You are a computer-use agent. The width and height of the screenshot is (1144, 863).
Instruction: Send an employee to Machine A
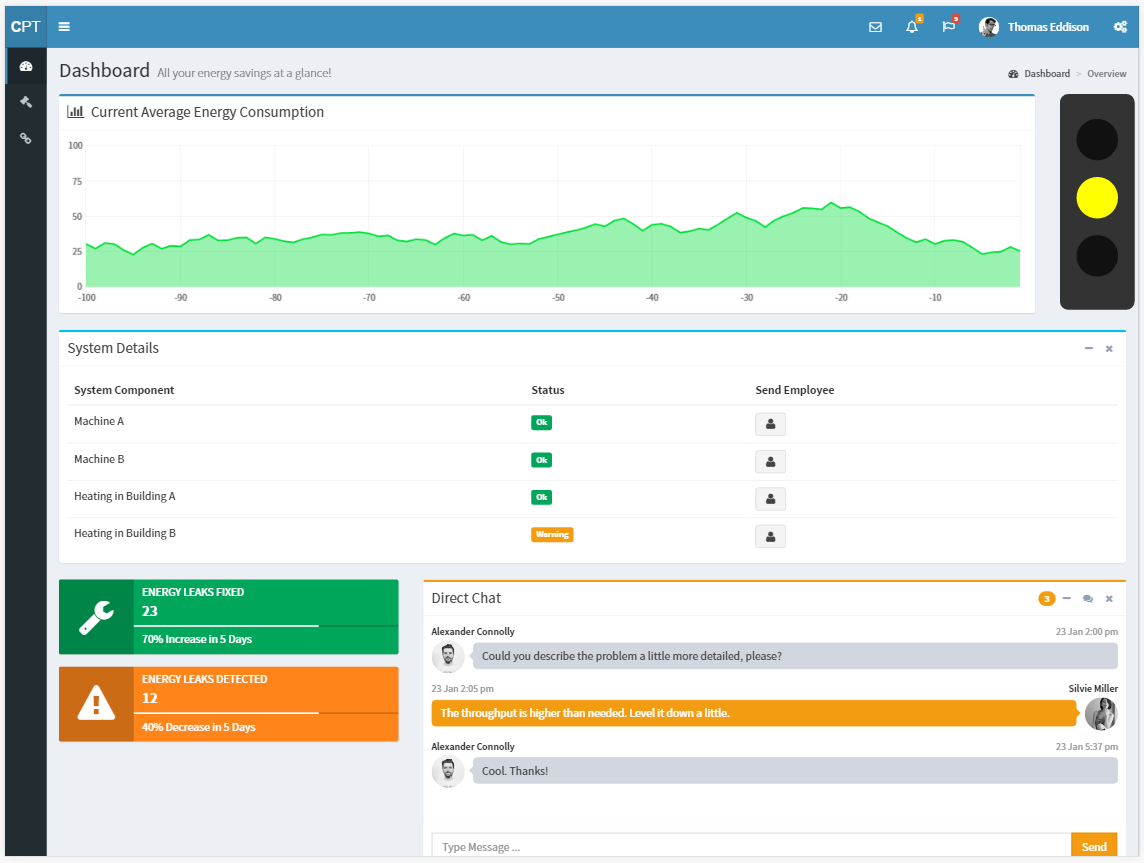click(770, 424)
